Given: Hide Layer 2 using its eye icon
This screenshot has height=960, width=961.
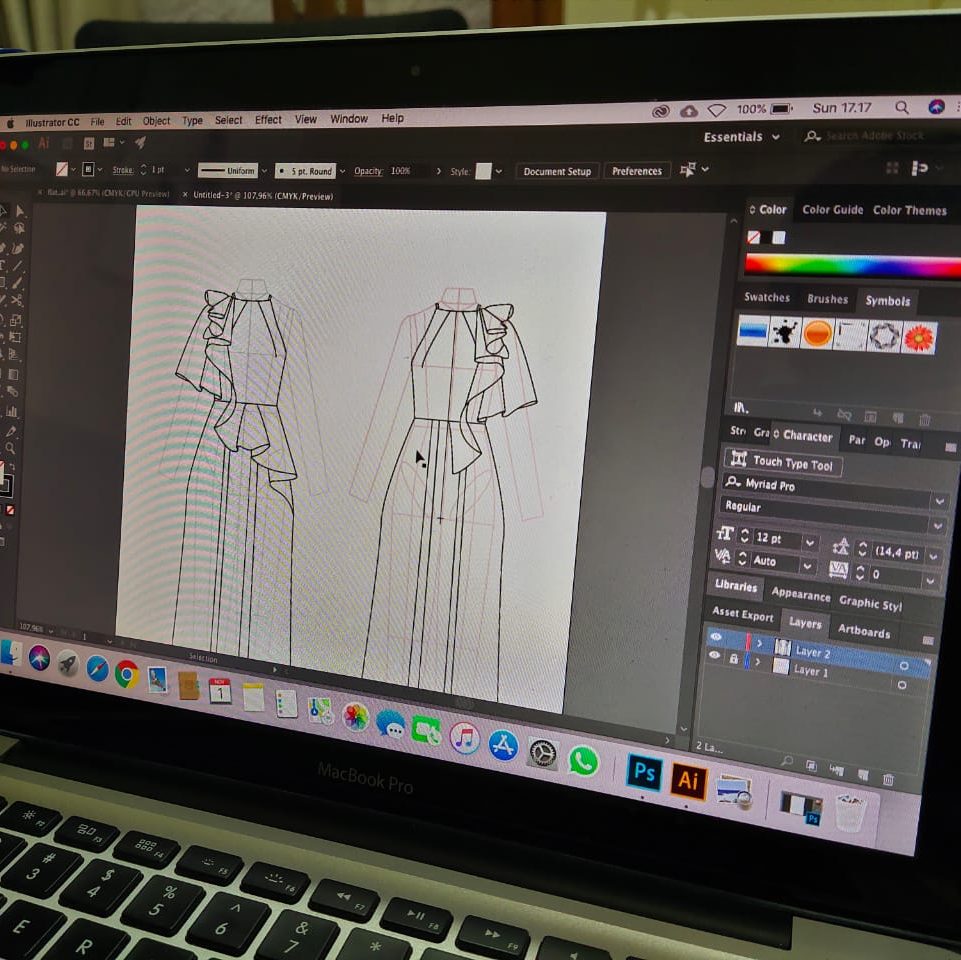Looking at the screenshot, I should click(715, 637).
